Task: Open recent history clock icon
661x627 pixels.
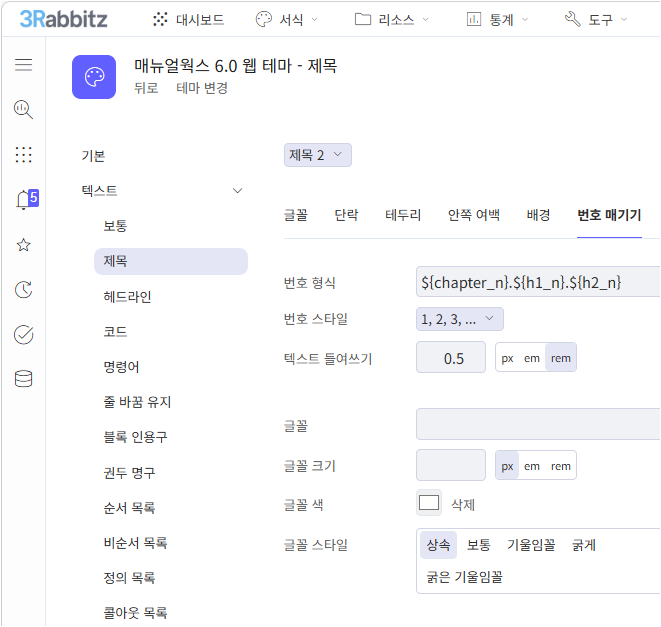Action: (24, 290)
